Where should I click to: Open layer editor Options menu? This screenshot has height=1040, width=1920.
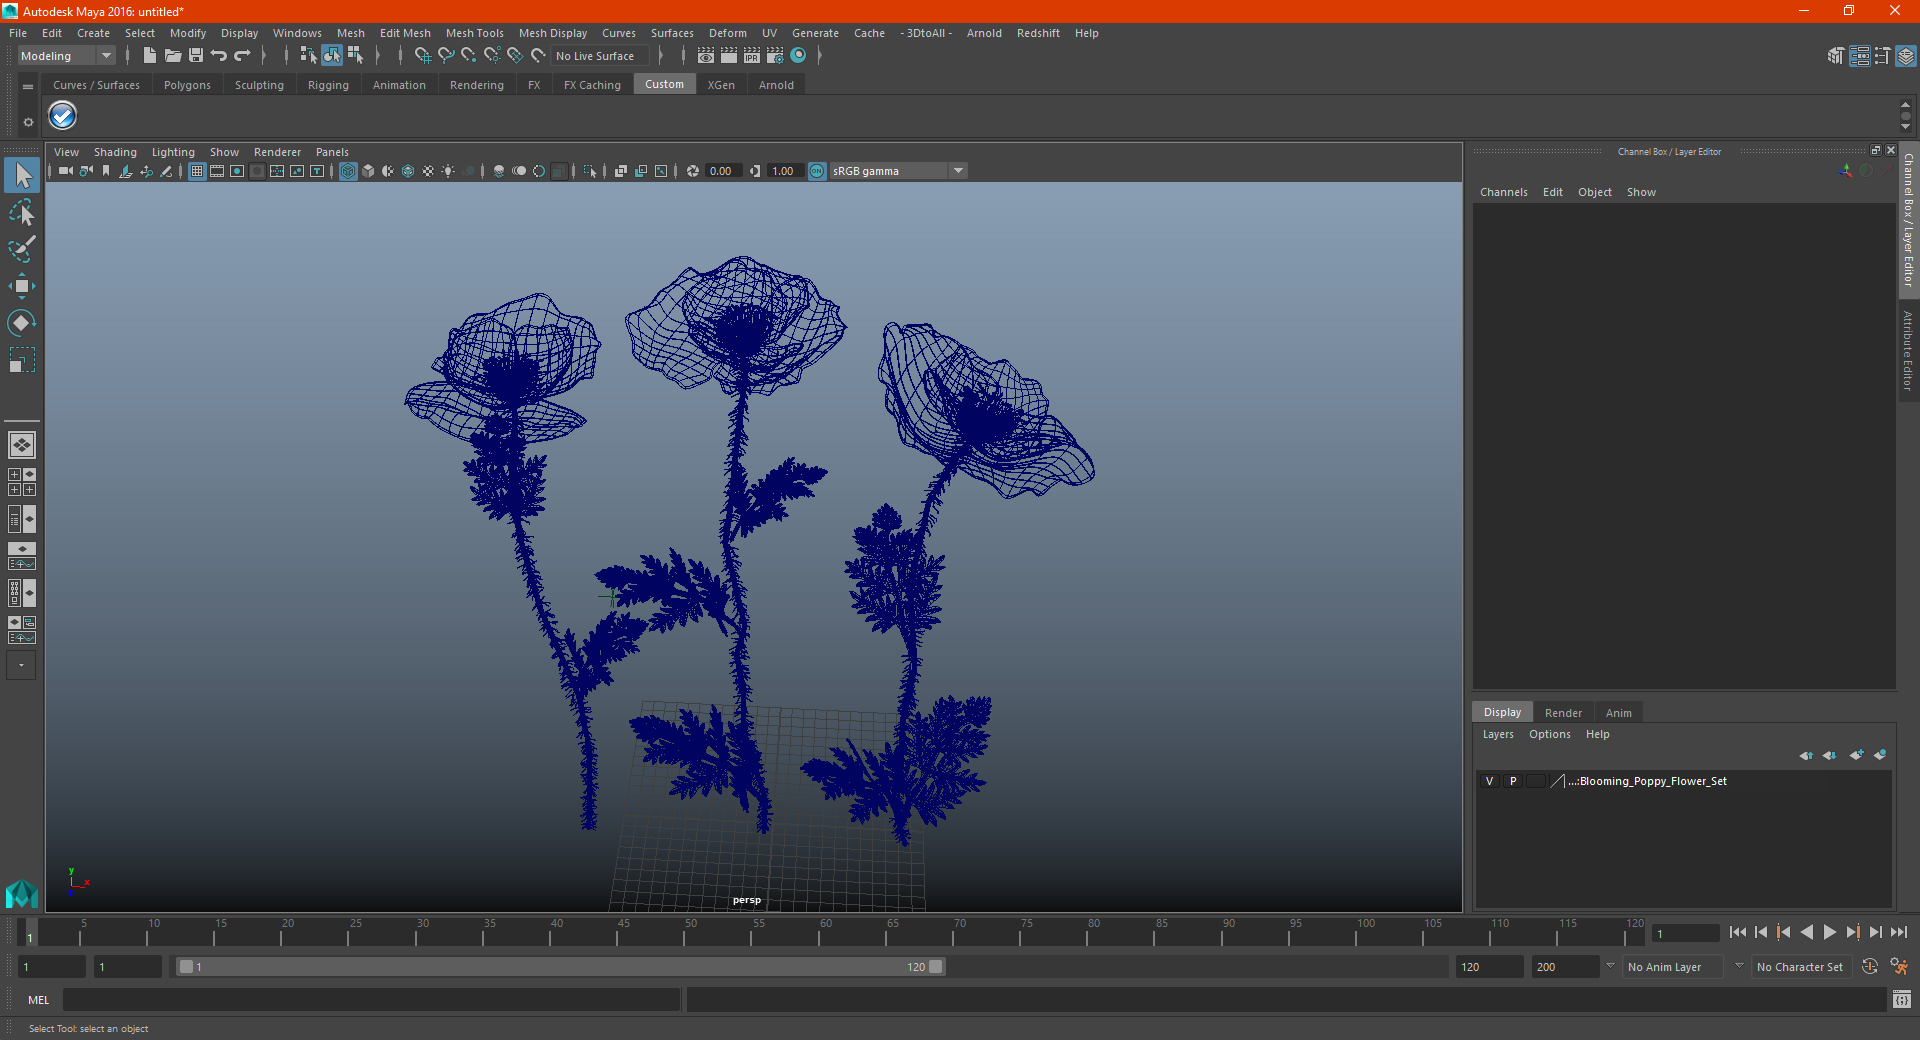(1549, 734)
